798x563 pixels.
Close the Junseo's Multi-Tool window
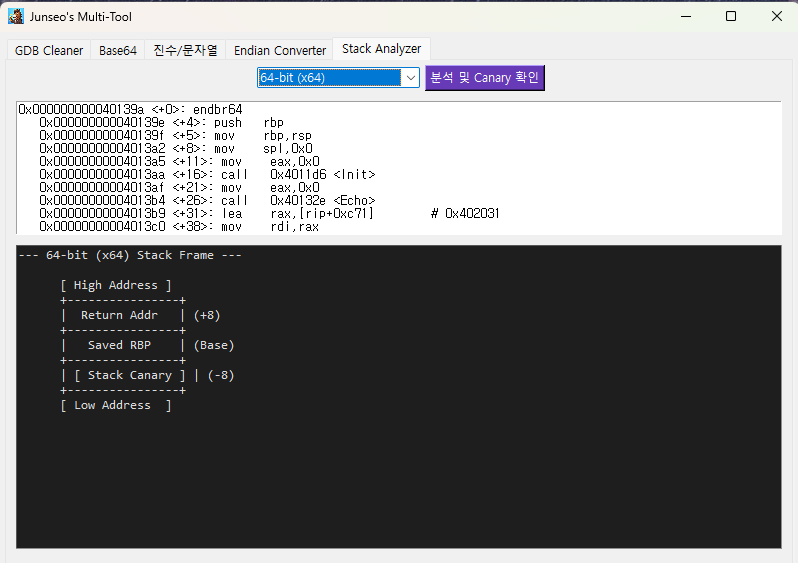[x=777, y=16]
